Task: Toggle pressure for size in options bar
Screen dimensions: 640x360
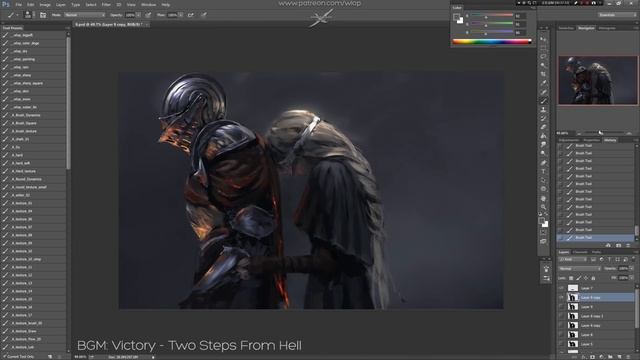Action: coord(204,15)
